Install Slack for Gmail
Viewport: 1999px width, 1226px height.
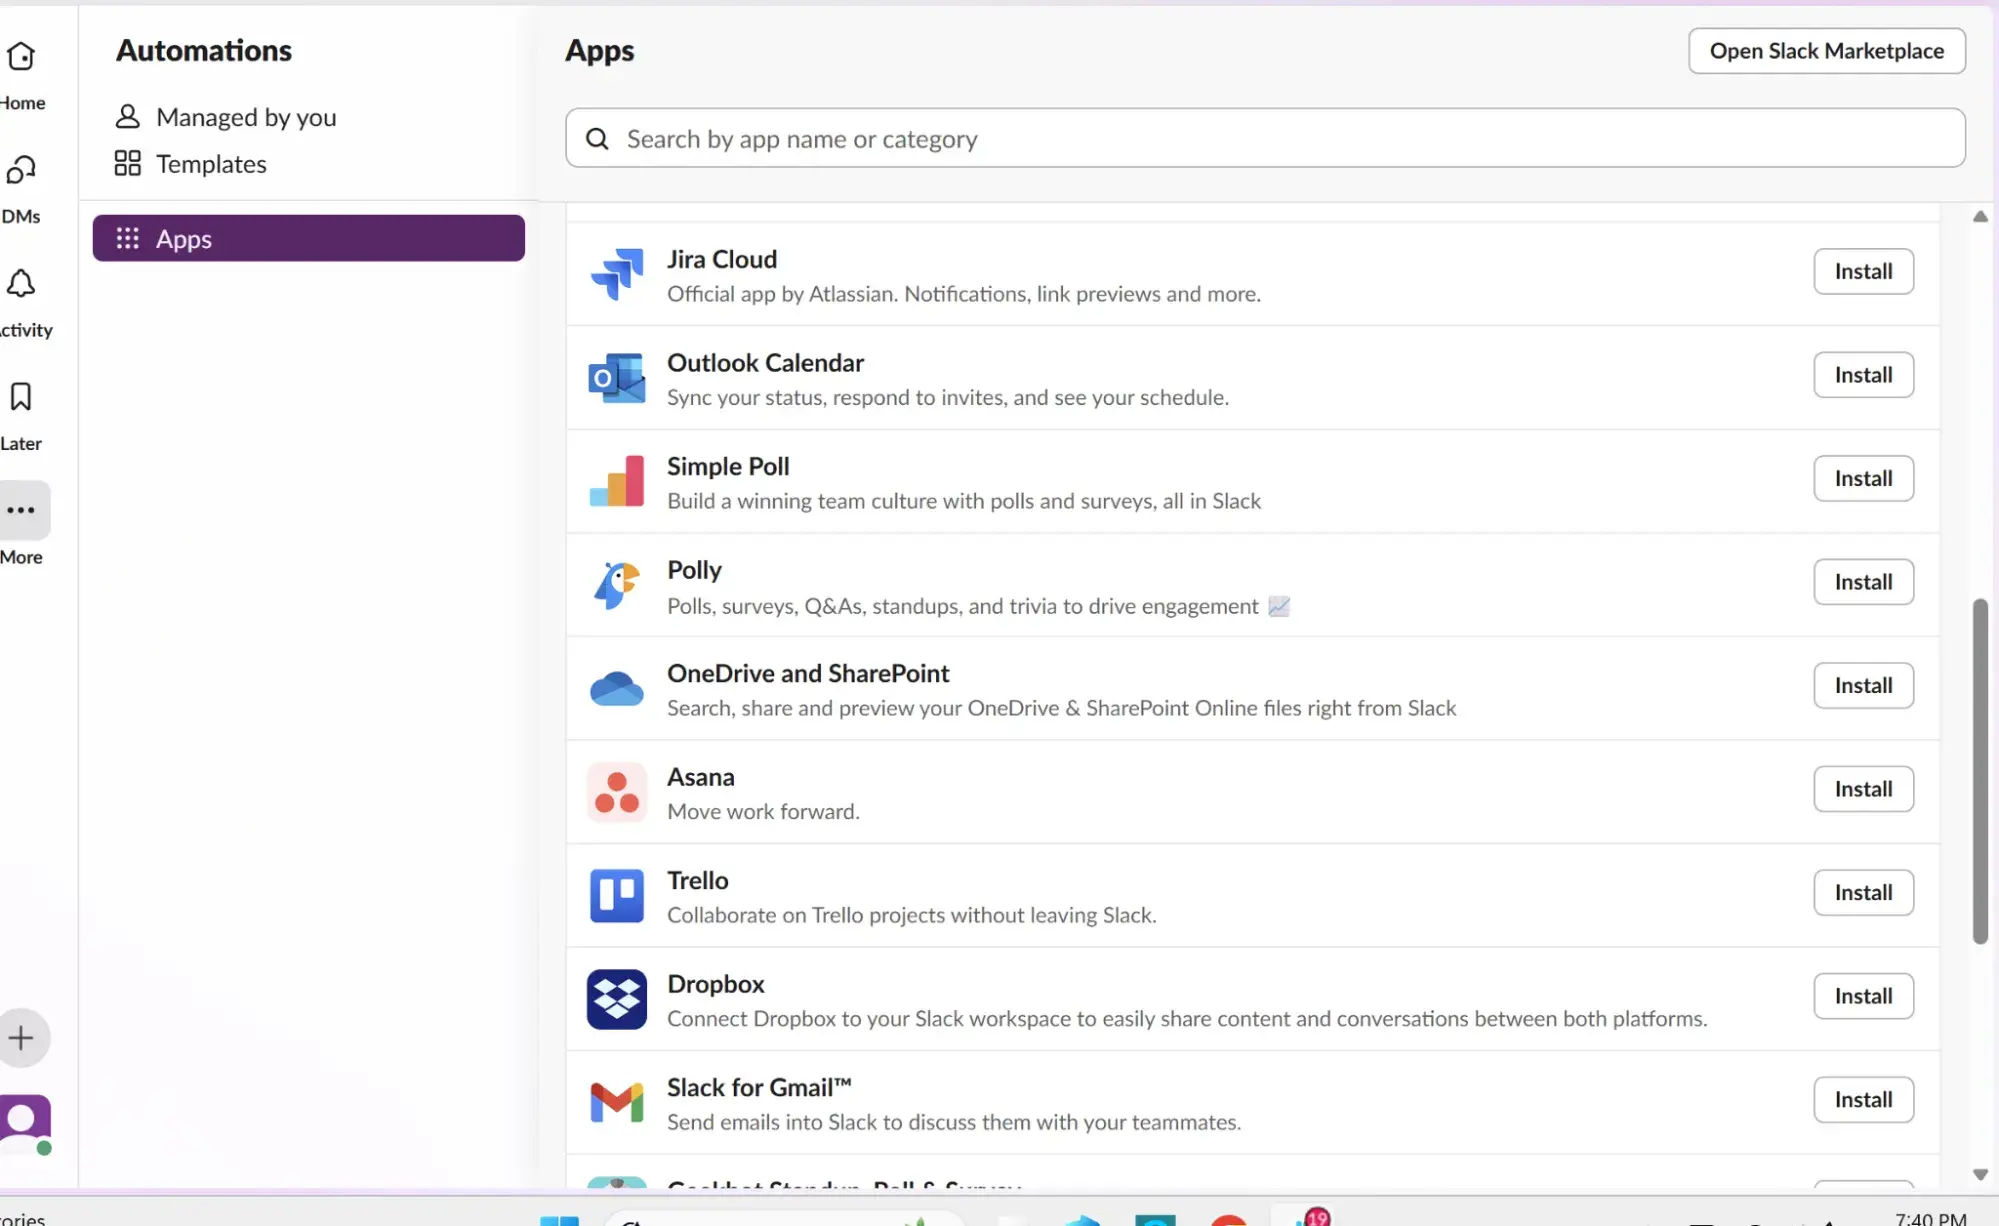coord(1862,1099)
